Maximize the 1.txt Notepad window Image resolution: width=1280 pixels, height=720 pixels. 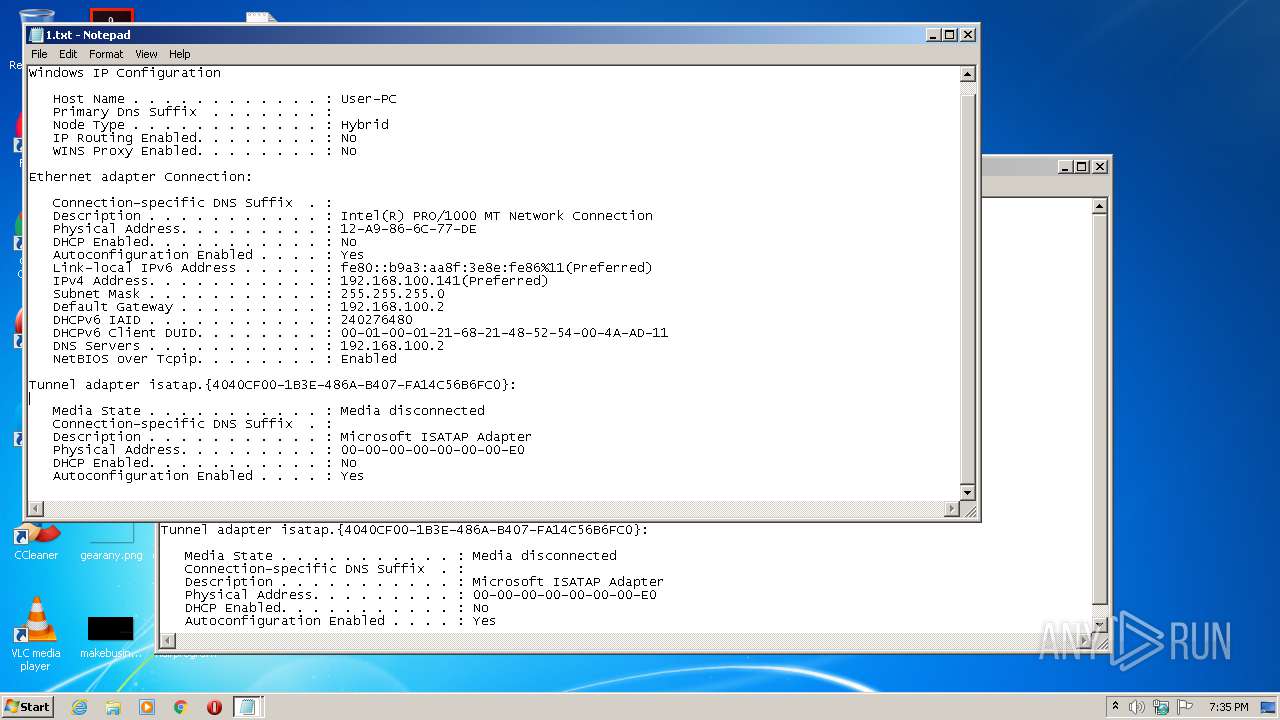coord(949,34)
